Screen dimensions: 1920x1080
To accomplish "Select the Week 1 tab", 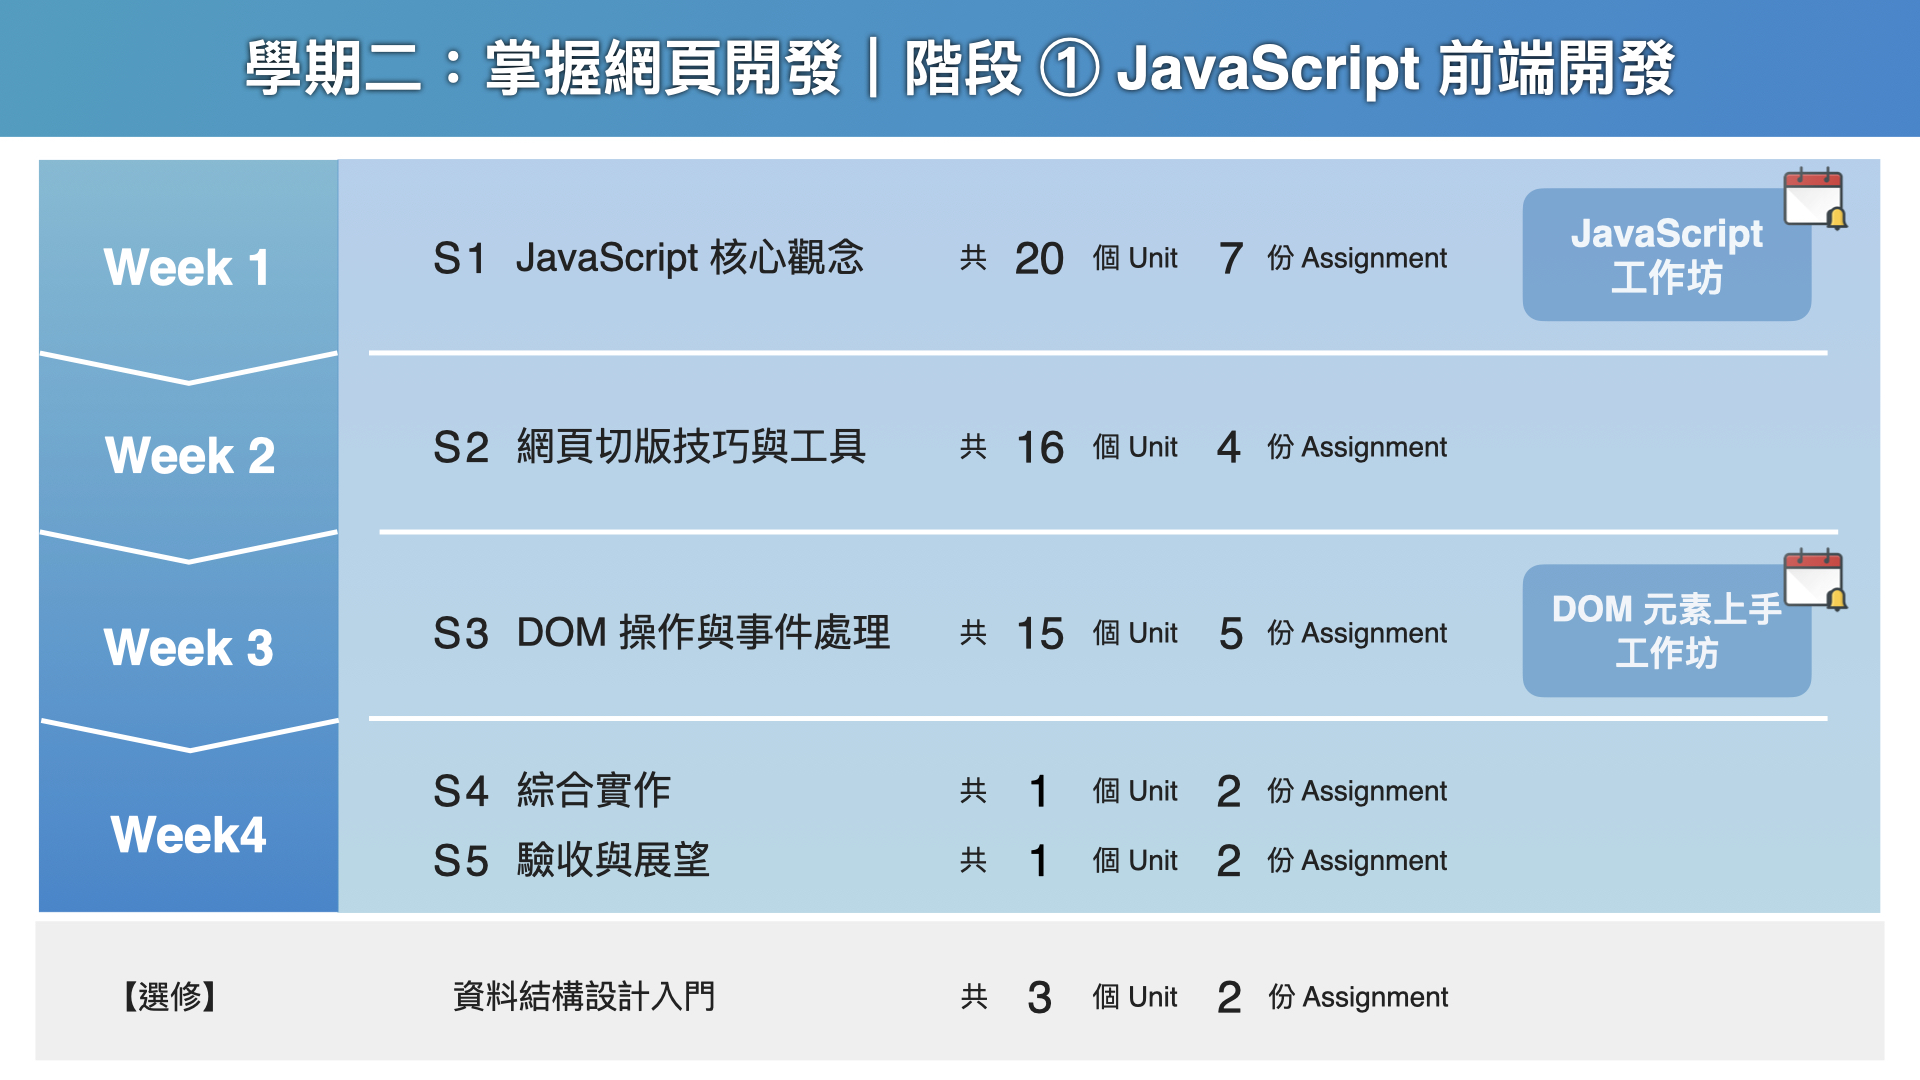I will coord(188,267).
